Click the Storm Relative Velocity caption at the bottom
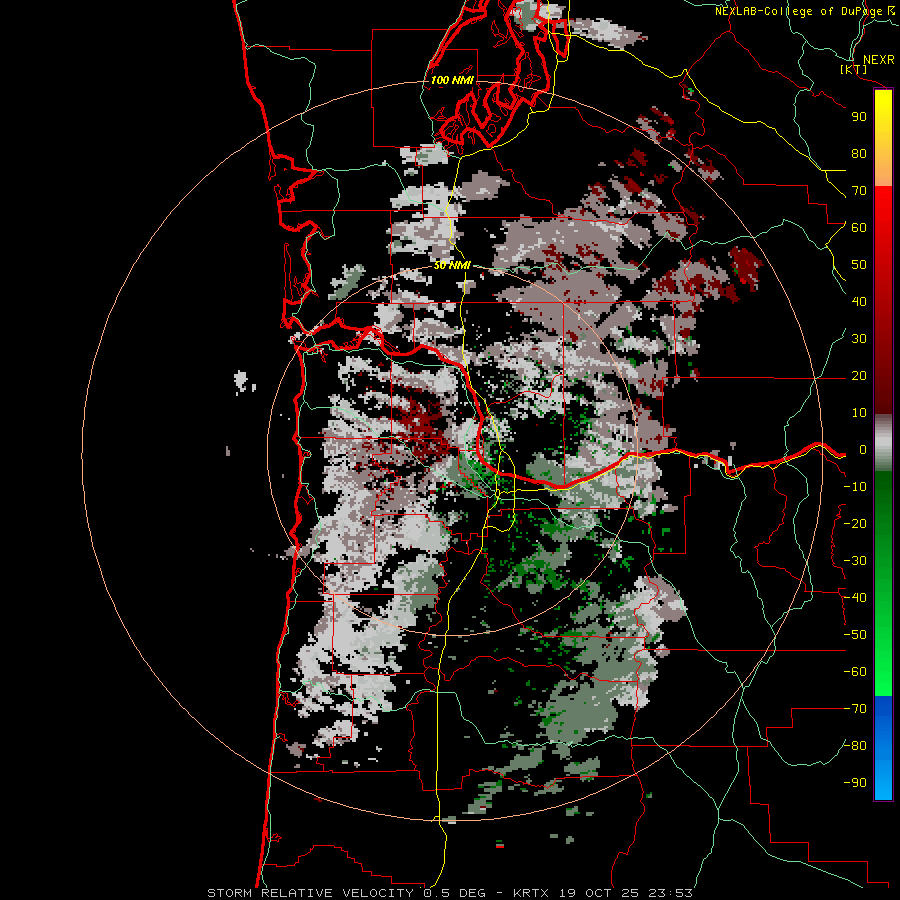Viewport: 900px width, 900px height. (449, 893)
